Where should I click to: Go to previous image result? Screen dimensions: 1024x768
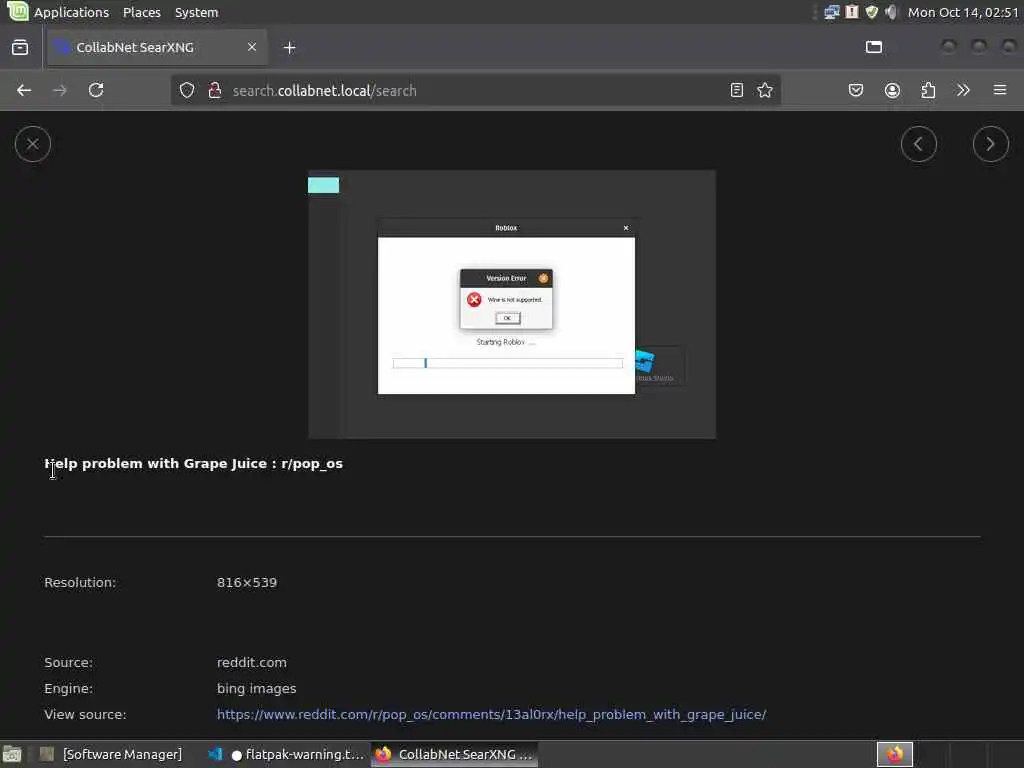click(x=919, y=144)
